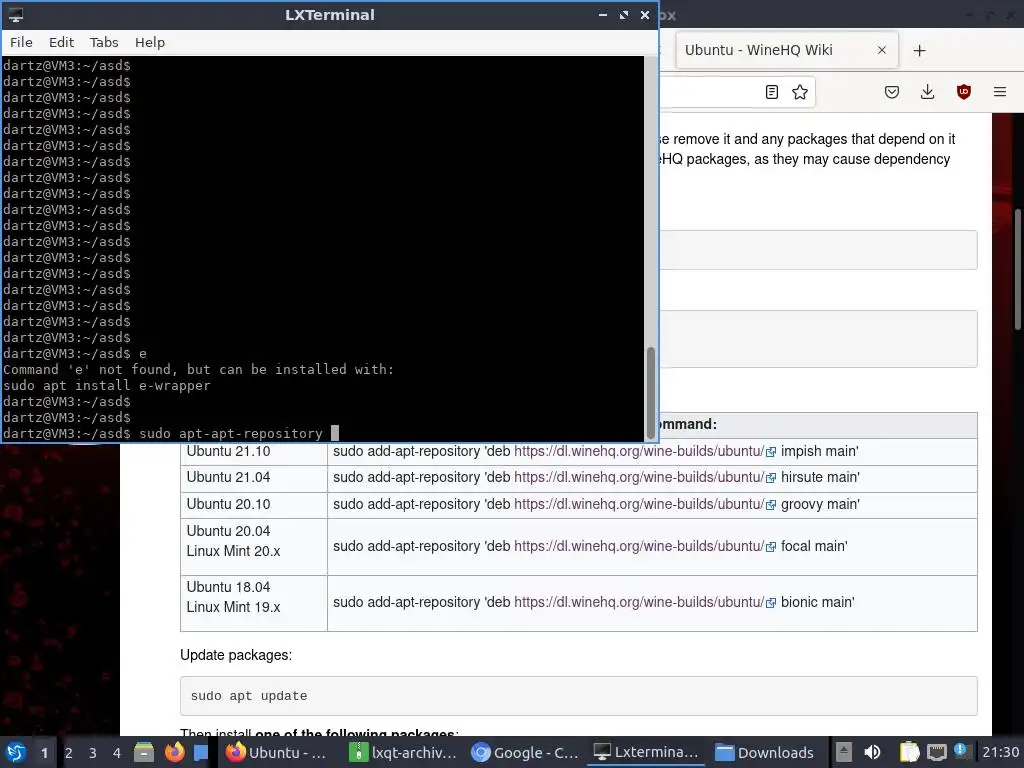Image resolution: width=1024 pixels, height=768 pixels.
Task: Click the LXTerminal vertical scrollbar thumb
Action: click(x=650, y=392)
